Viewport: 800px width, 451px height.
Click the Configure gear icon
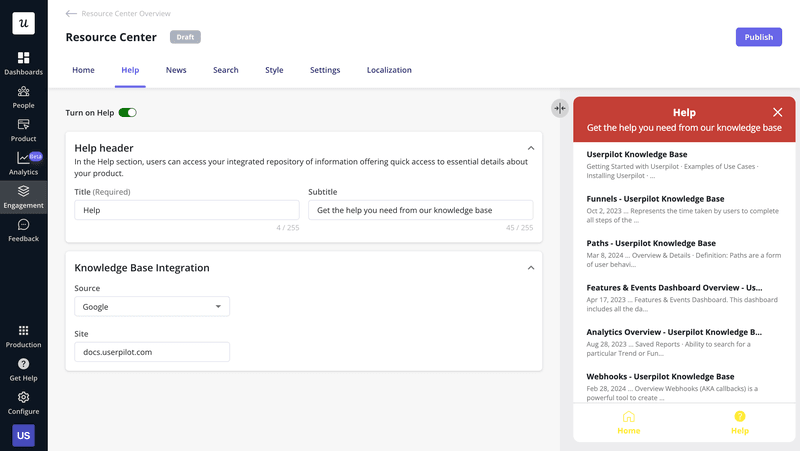coord(23,402)
